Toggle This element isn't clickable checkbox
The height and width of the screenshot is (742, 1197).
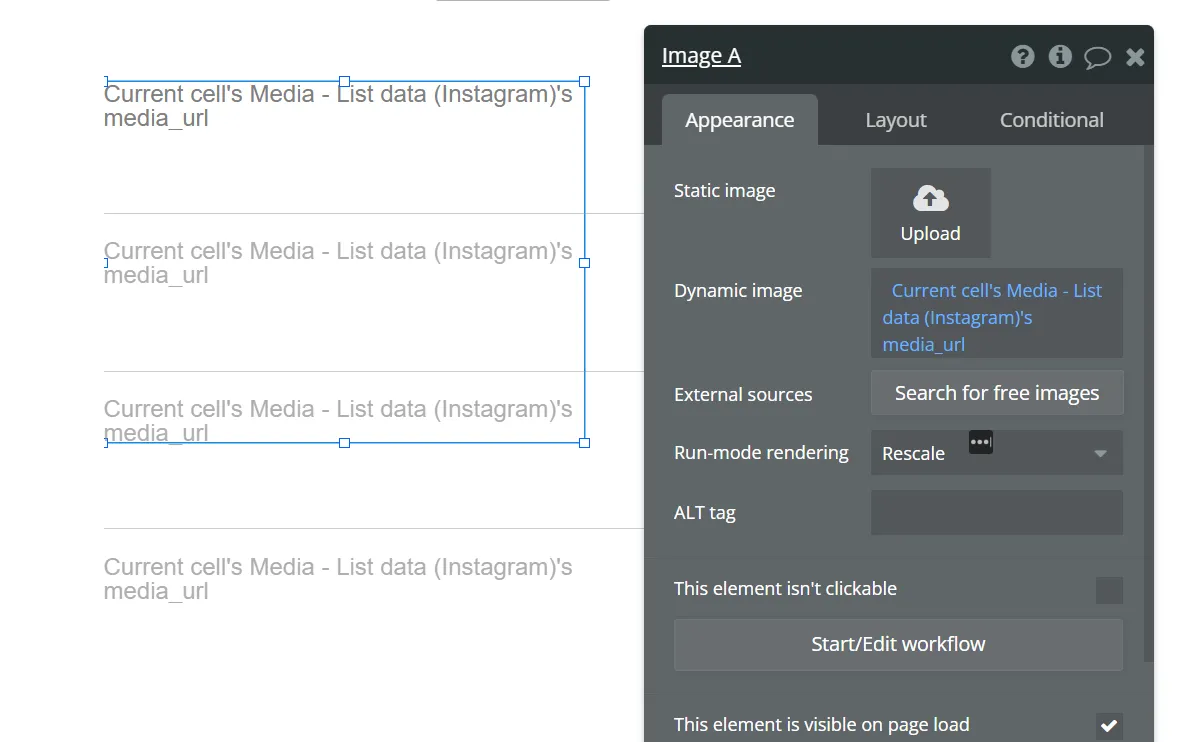tap(1109, 590)
